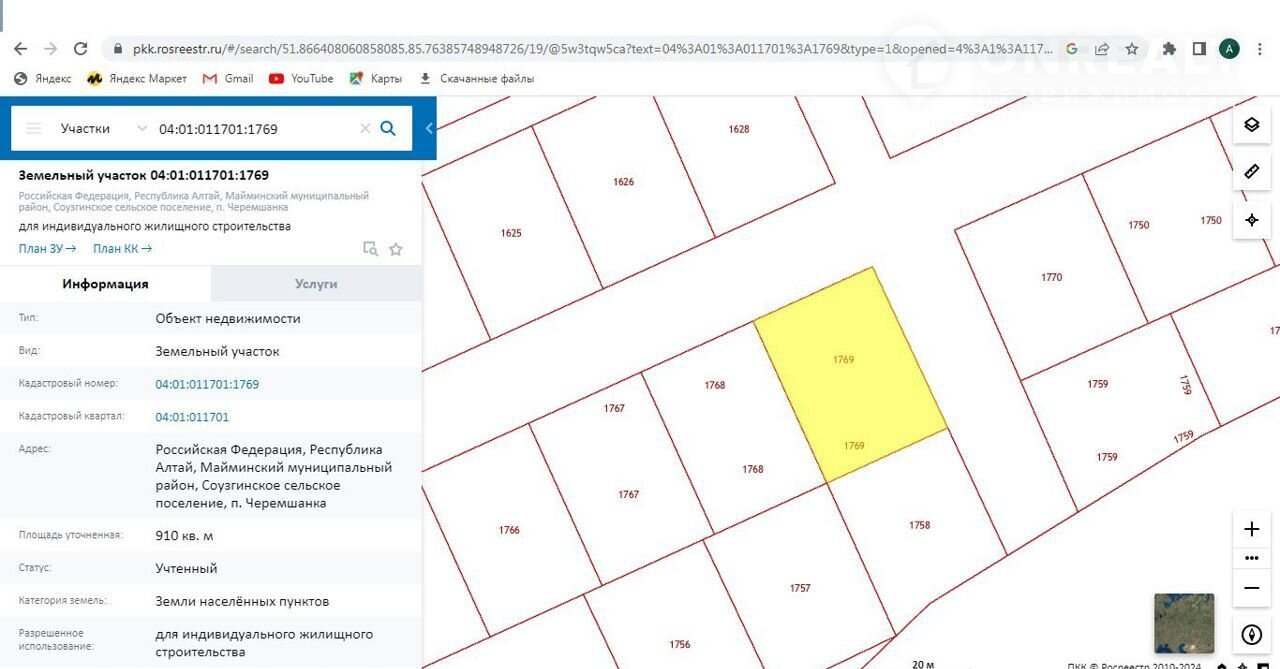Clear the search field text
The height and width of the screenshot is (669, 1280).
pyautogui.click(x=365, y=128)
